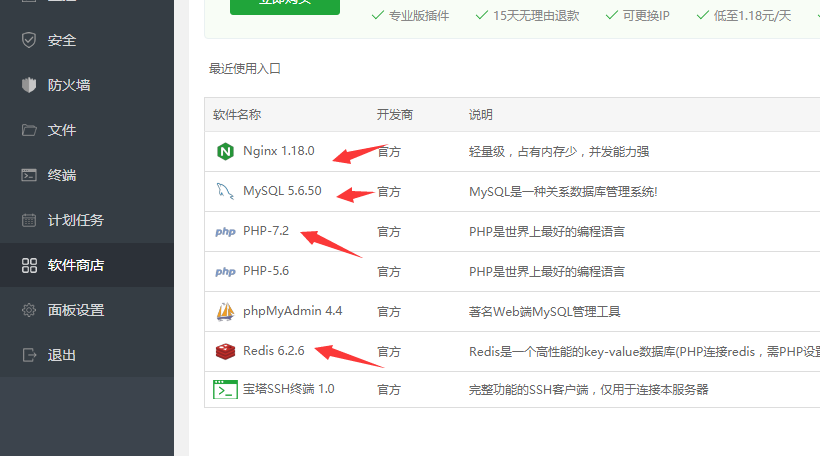Click the calendar icon beside 计划任务
The image size is (820, 456).
click(x=29, y=220)
